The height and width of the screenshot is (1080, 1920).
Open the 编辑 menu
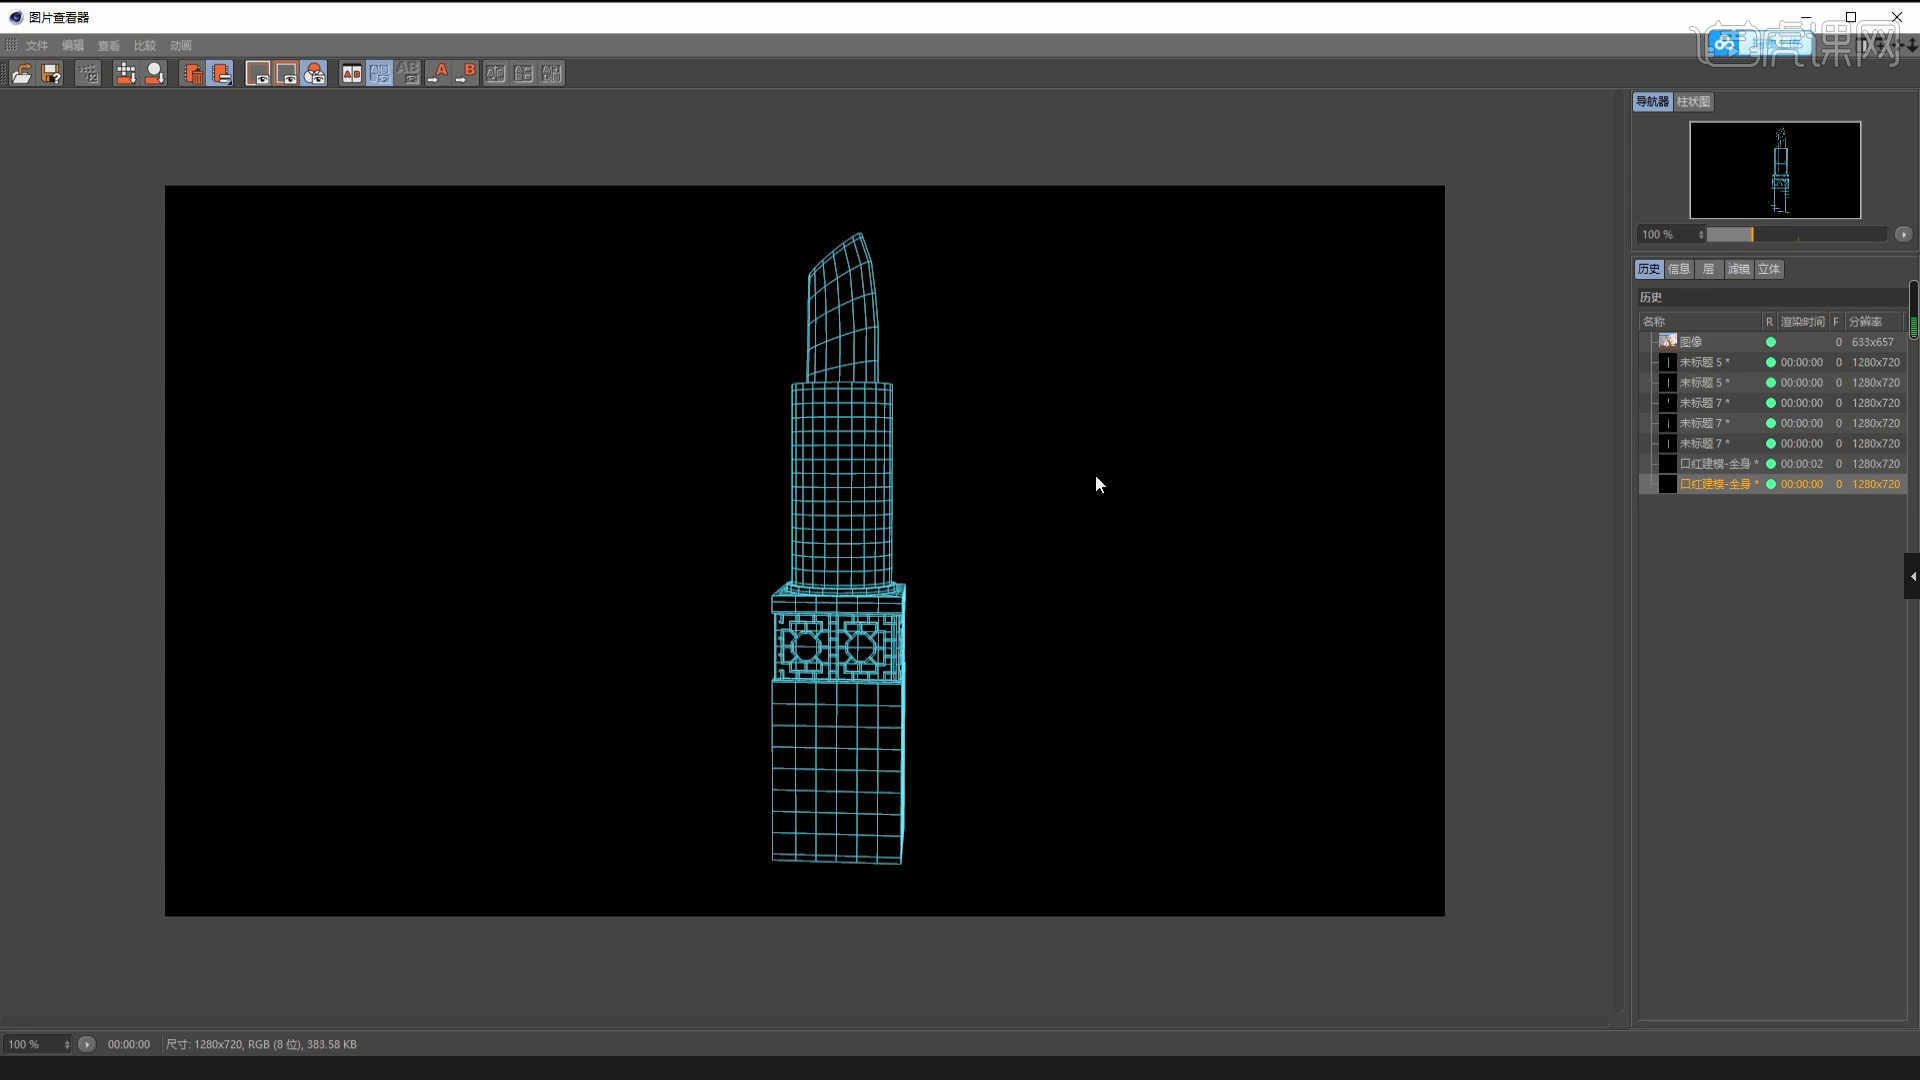pos(73,46)
